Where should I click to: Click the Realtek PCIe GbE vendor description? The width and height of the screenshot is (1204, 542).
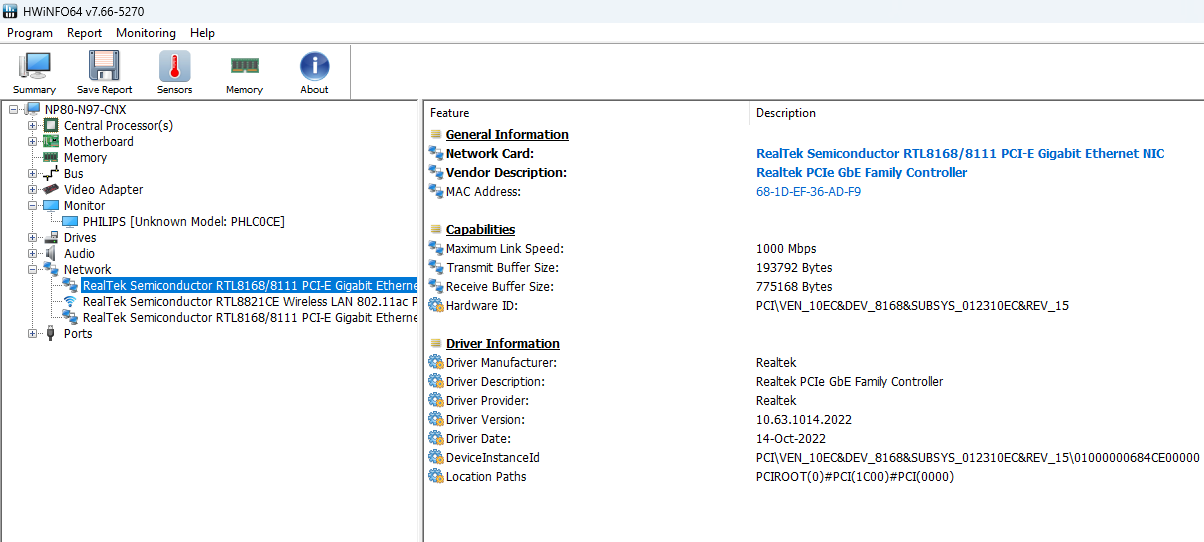pos(862,172)
